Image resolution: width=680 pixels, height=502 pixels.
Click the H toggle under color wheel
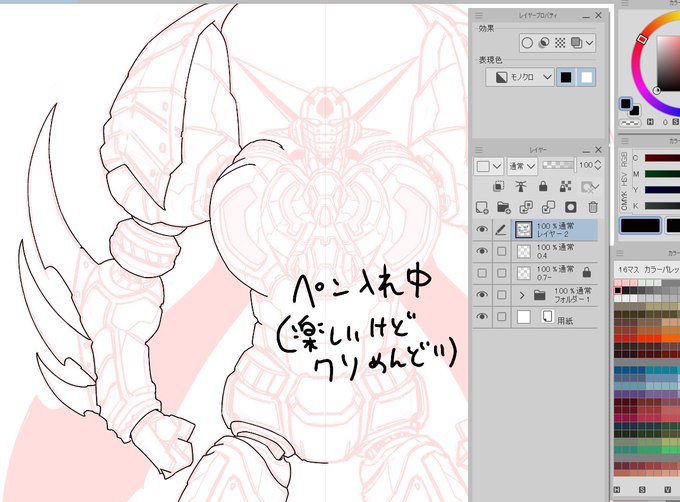(x=650, y=122)
